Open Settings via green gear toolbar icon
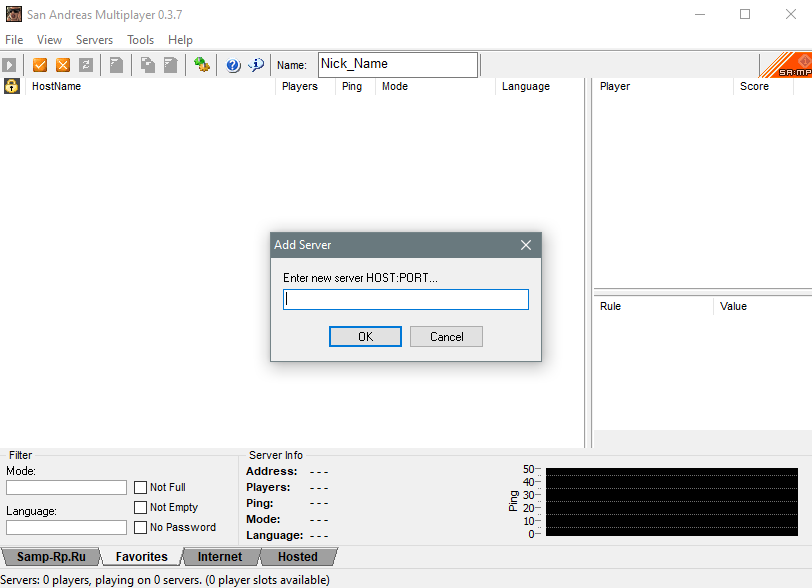 click(201, 65)
